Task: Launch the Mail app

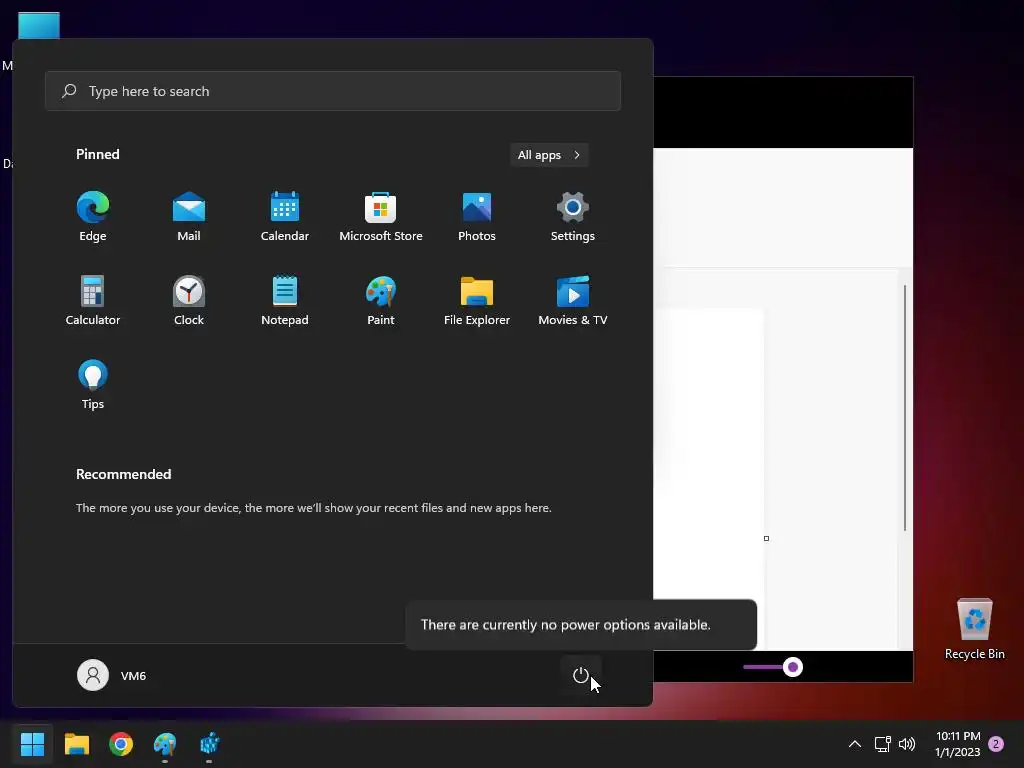Action: tap(189, 217)
